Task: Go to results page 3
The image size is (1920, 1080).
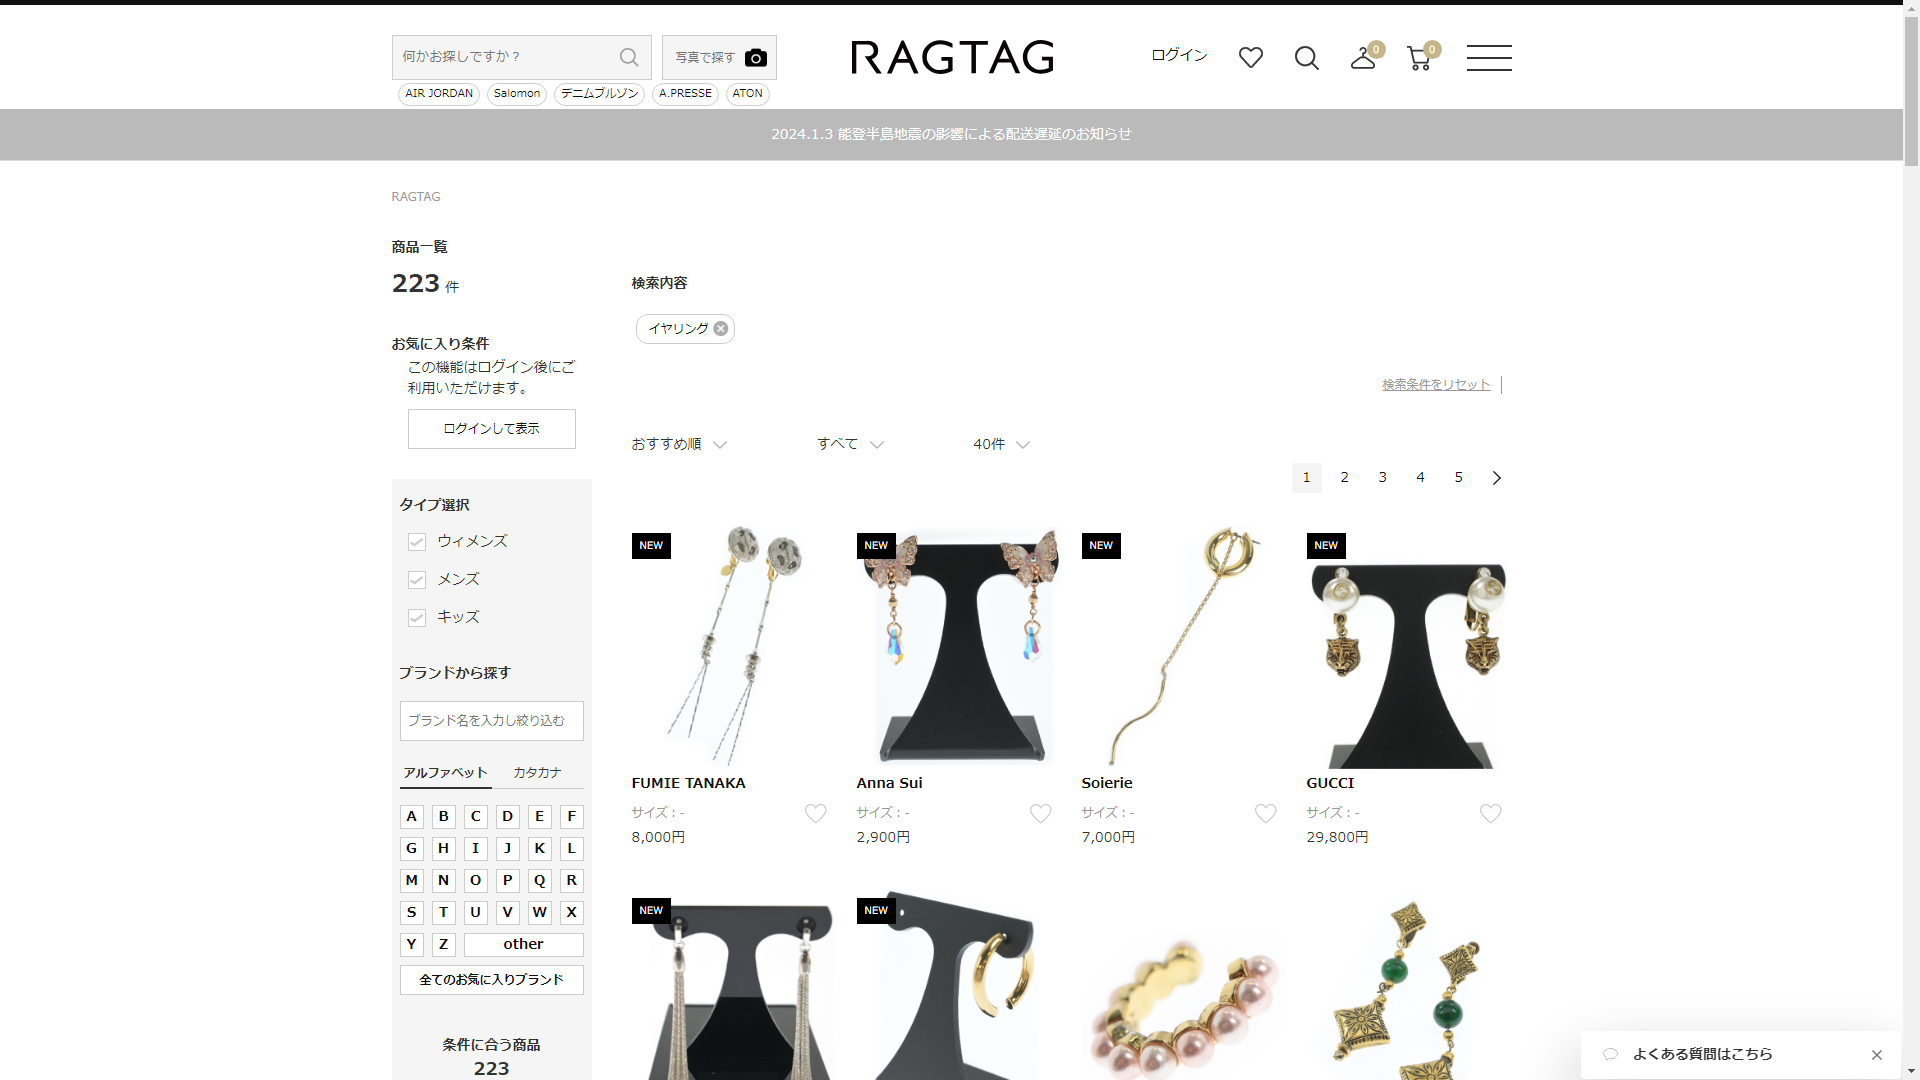Action: coord(1382,478)
